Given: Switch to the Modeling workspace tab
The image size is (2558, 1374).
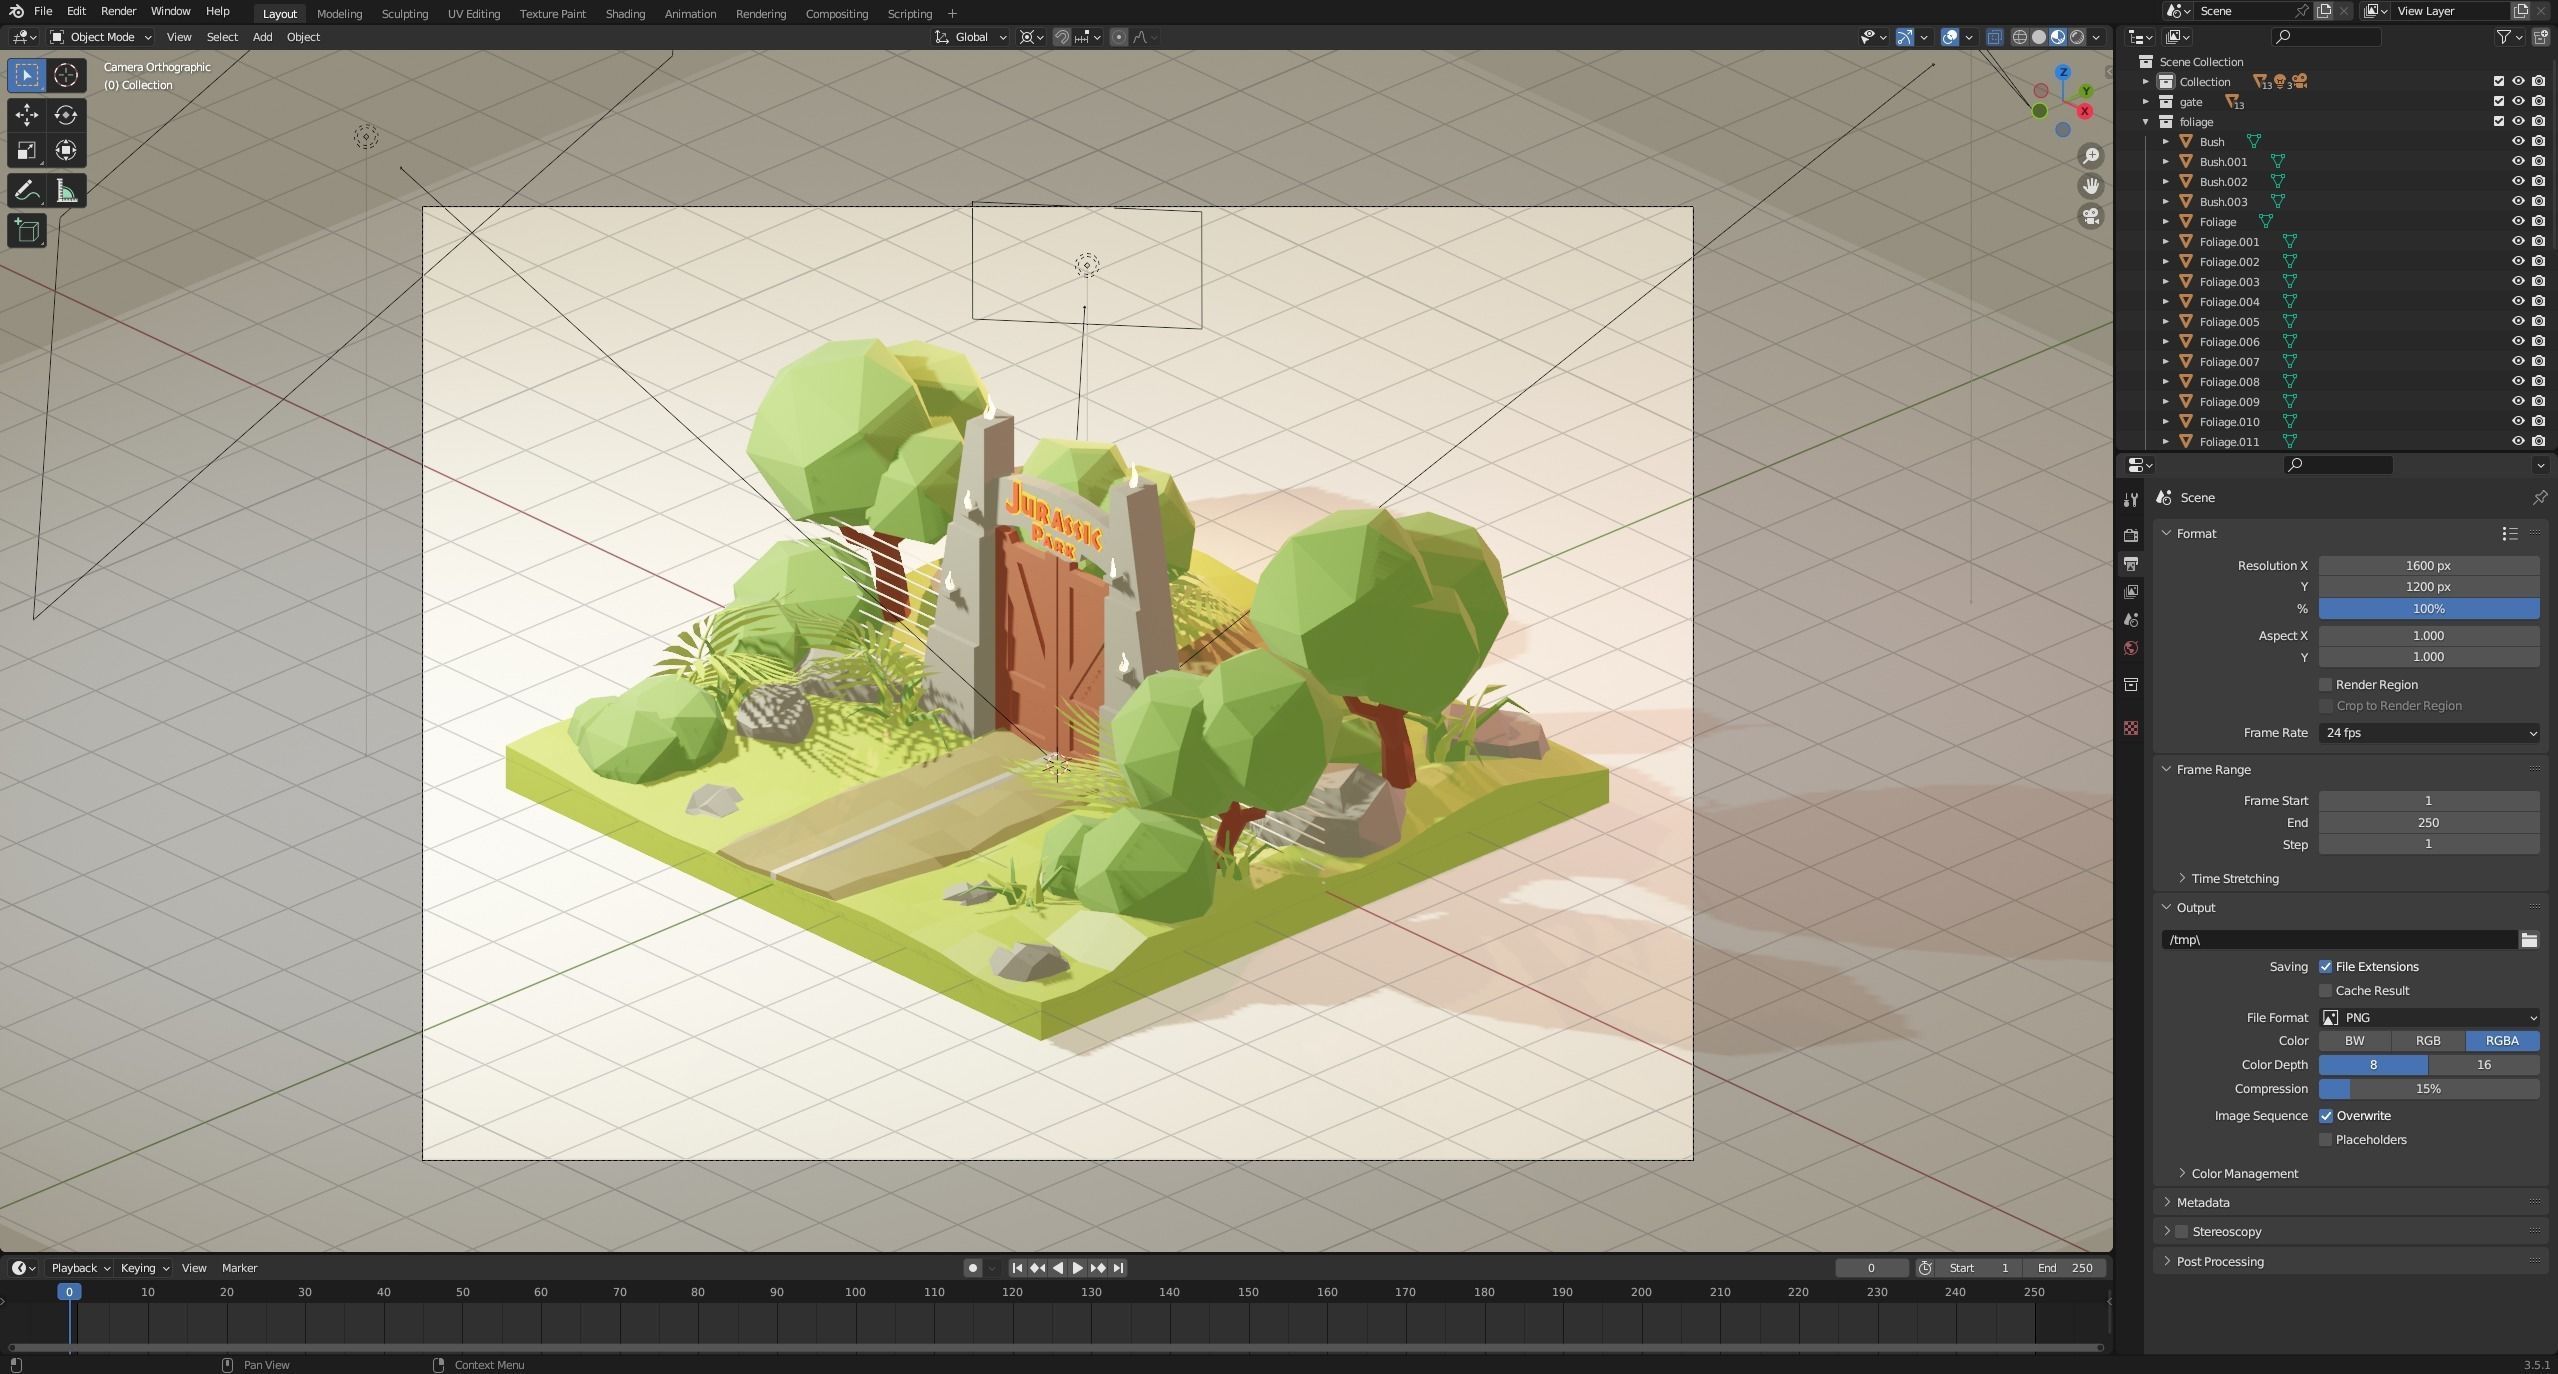Looking at the screenshot, I should coord(339,14).
